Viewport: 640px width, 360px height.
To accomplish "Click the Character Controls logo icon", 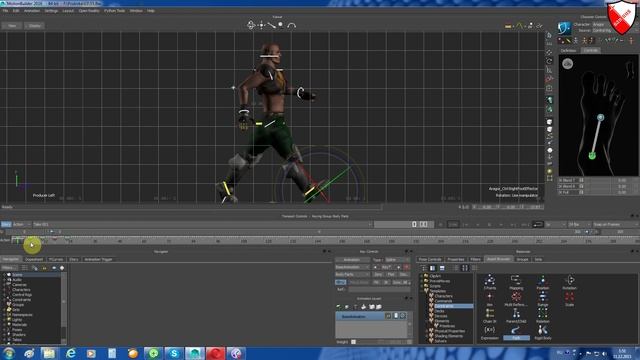I will (564, 28).
